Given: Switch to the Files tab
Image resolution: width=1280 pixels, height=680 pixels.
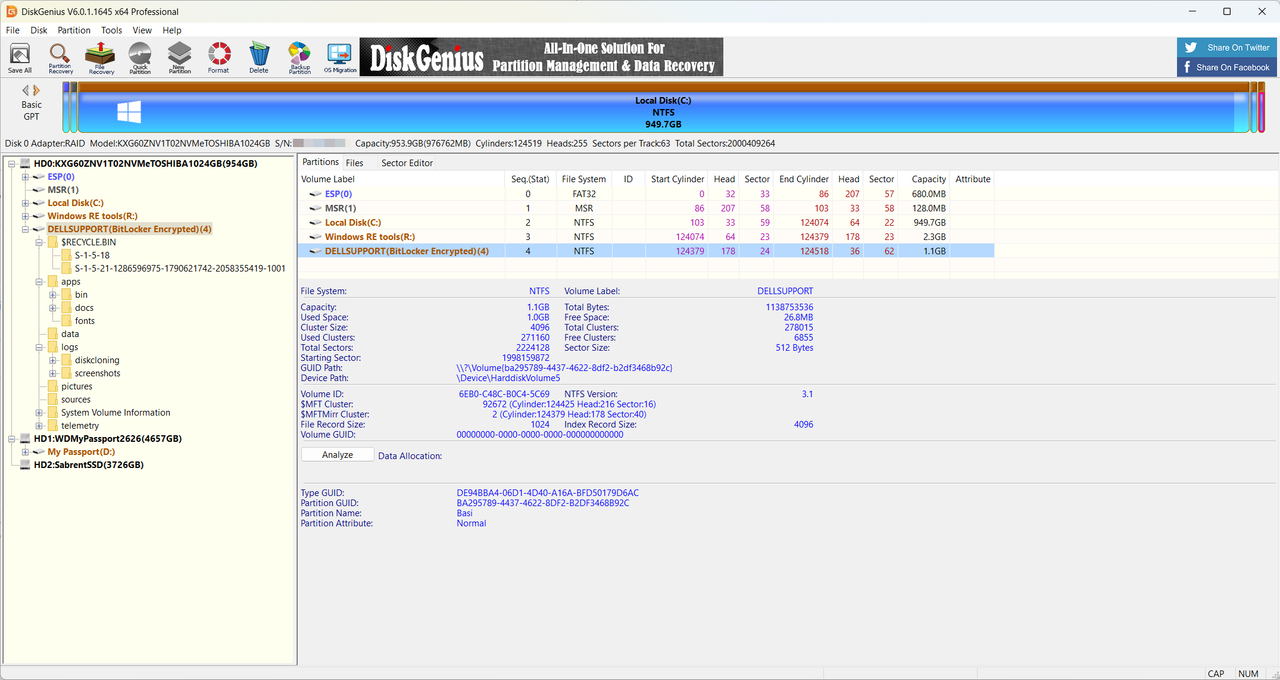Looking at the screenshot, I should coord(355,162).
